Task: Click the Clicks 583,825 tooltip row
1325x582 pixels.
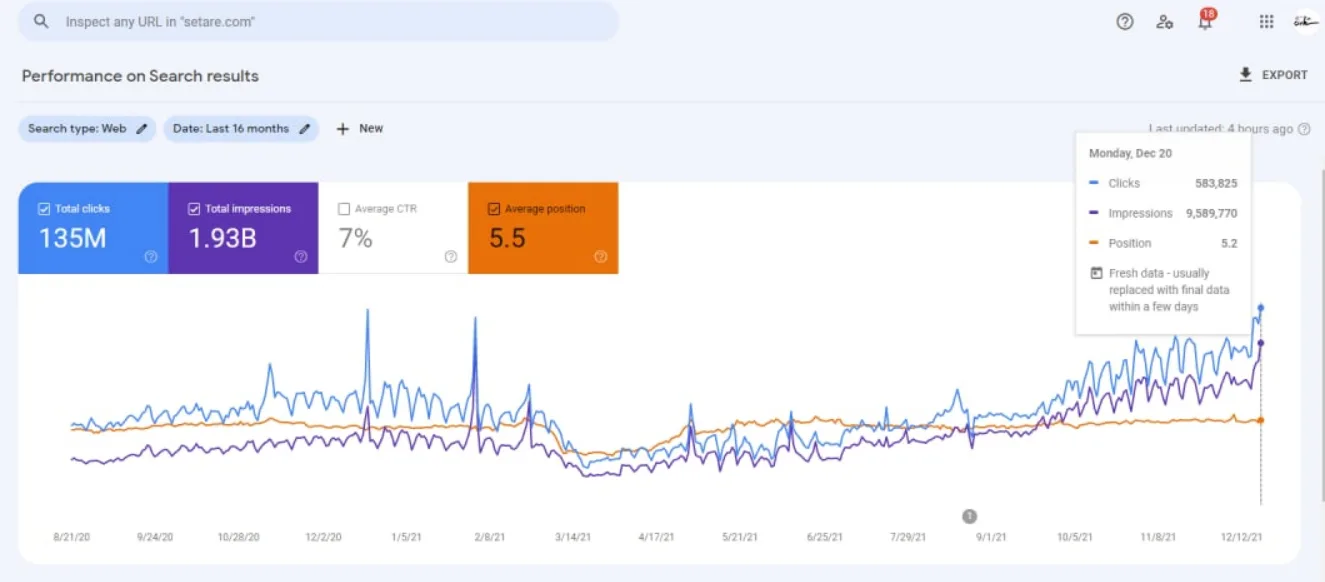Action: [1163, 183]
